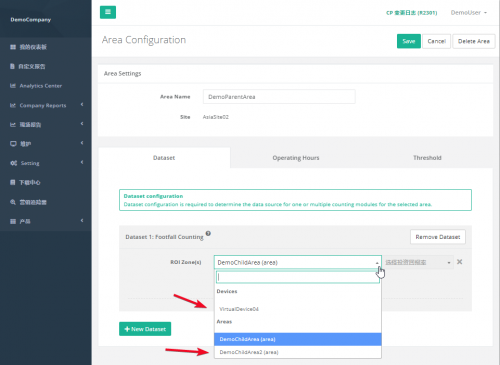Click the help icon beside Footfall Counting

[208, 233]
